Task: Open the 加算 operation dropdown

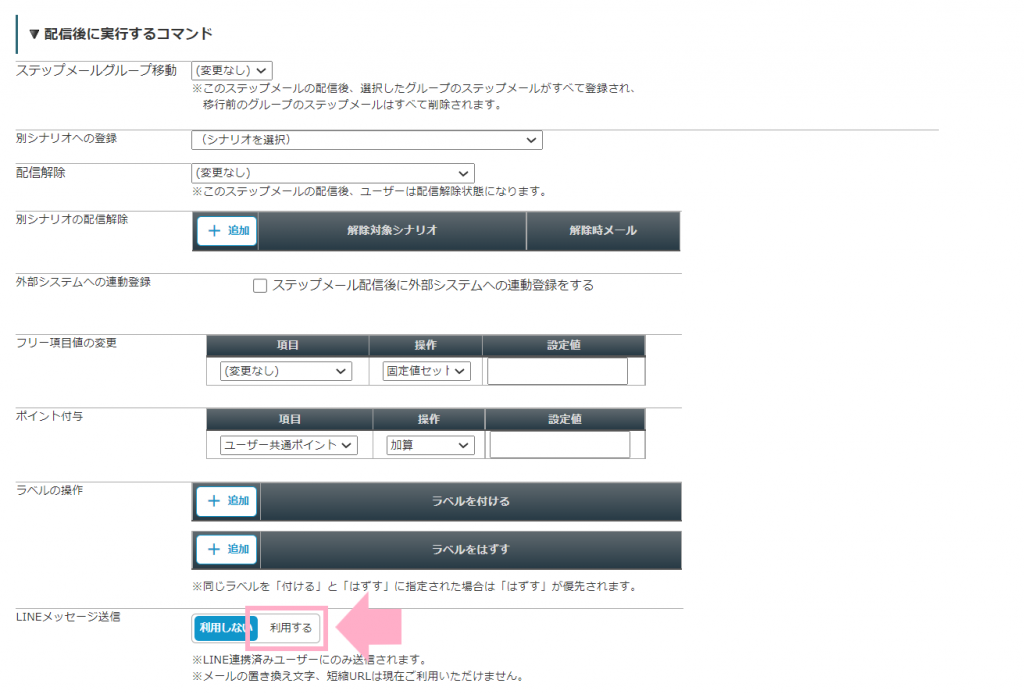Action: tap(430, 445)
